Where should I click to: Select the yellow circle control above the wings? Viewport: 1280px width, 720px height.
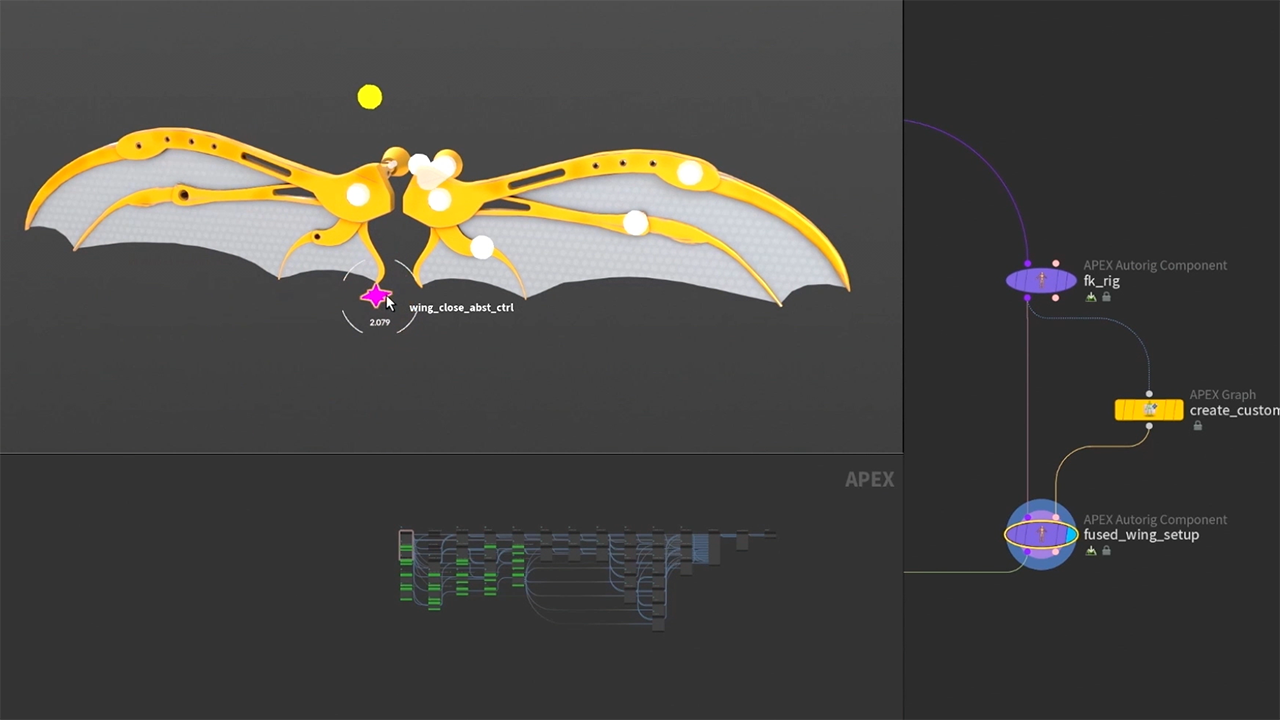[x=370, y=97]
